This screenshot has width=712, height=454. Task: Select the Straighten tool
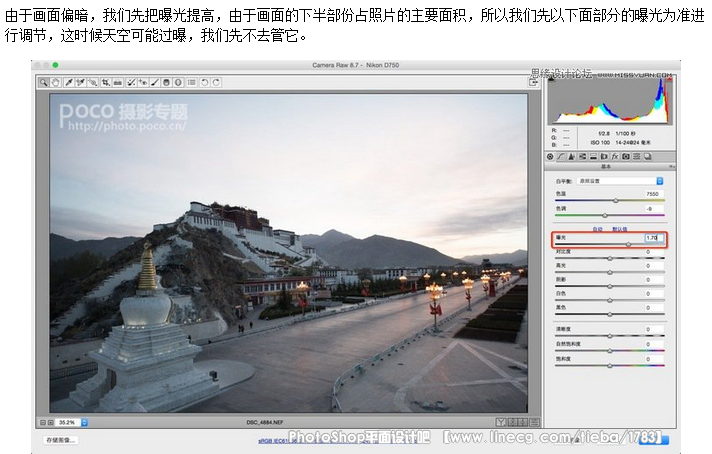118,82
